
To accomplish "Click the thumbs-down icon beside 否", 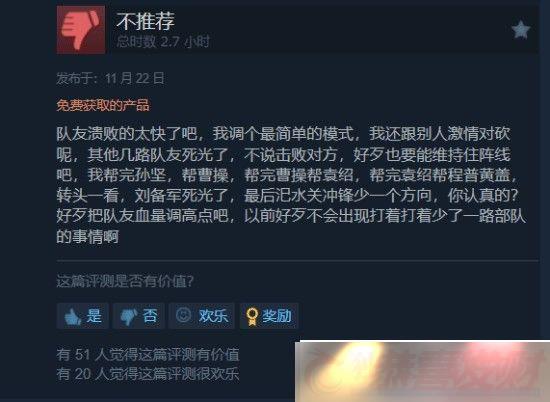I will (129, 316).
